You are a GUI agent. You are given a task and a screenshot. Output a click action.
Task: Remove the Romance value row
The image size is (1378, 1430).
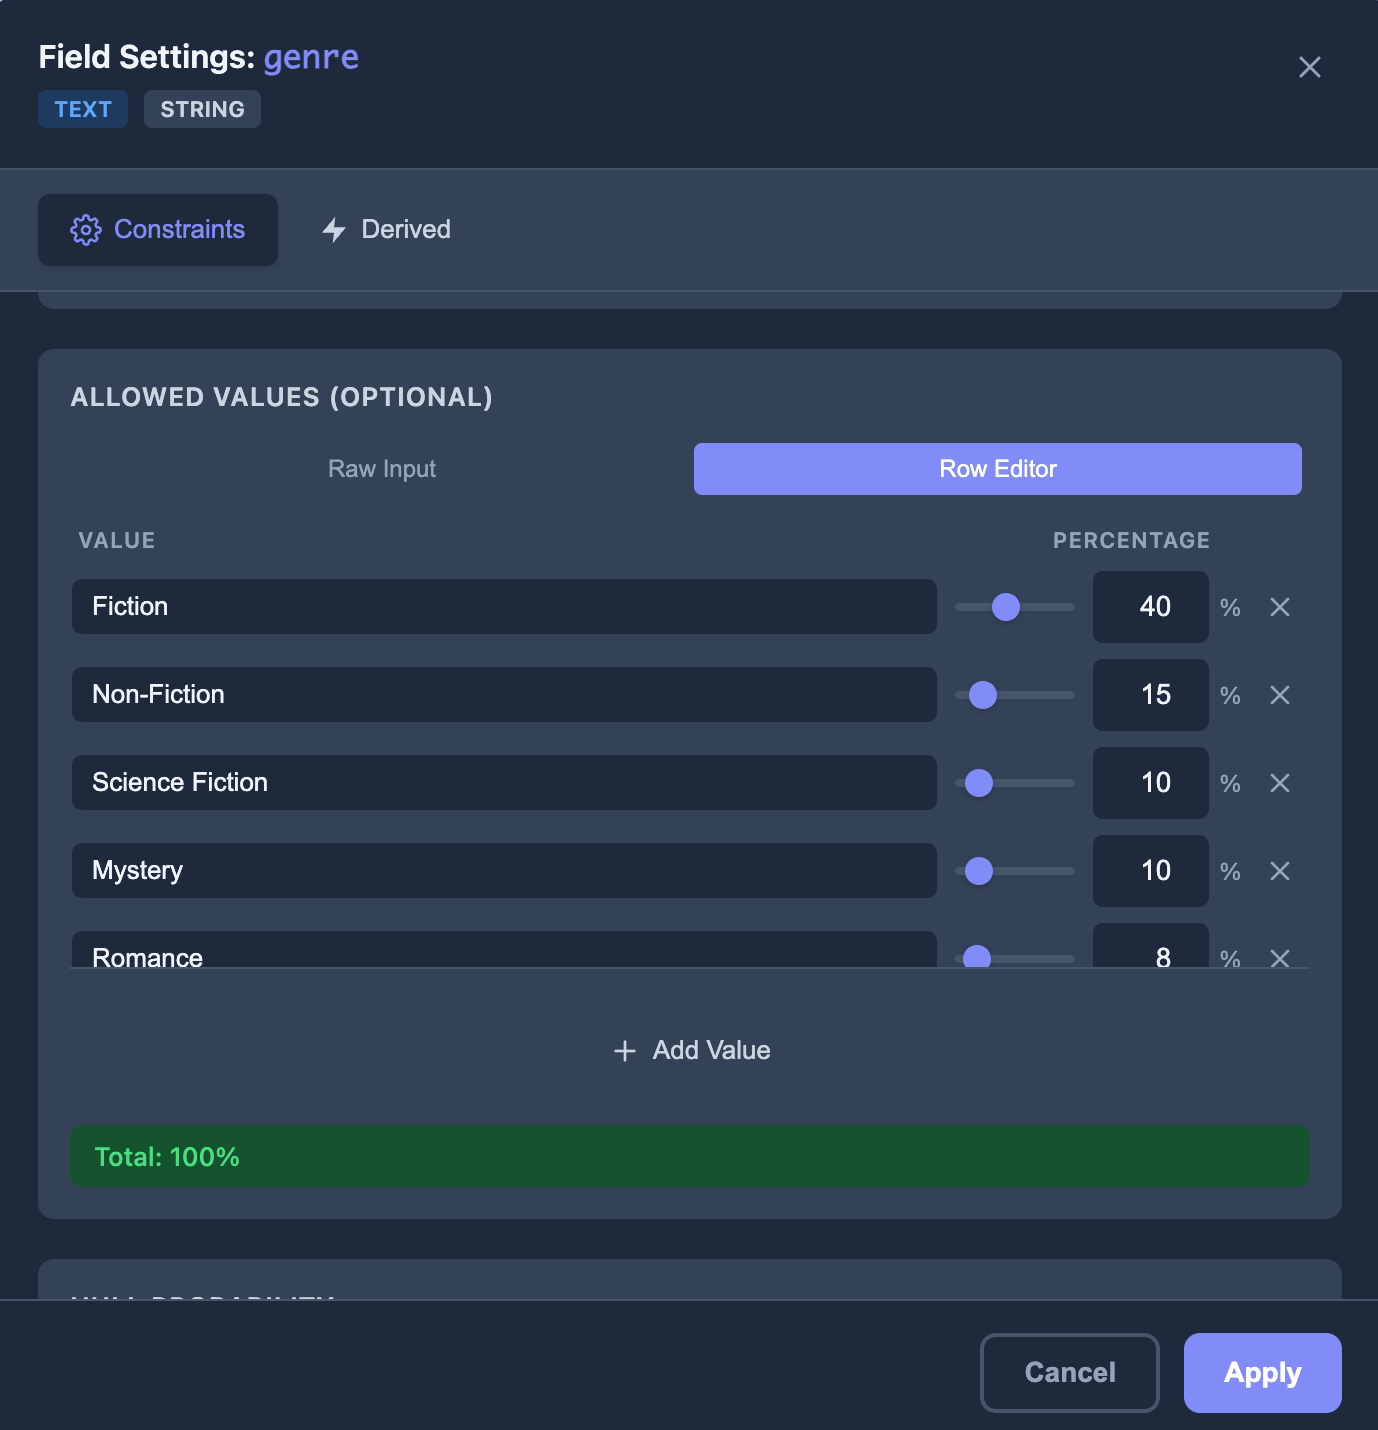point(1280,958)
